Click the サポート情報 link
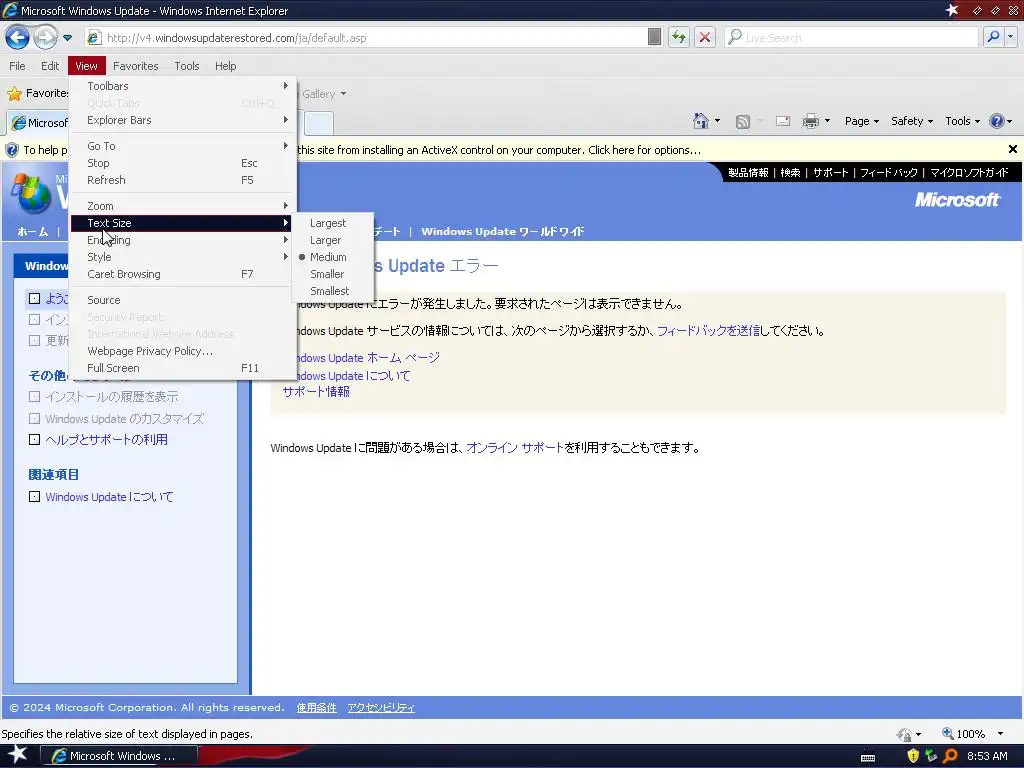This screenshot has width=1024, height=768. point(316,391)
